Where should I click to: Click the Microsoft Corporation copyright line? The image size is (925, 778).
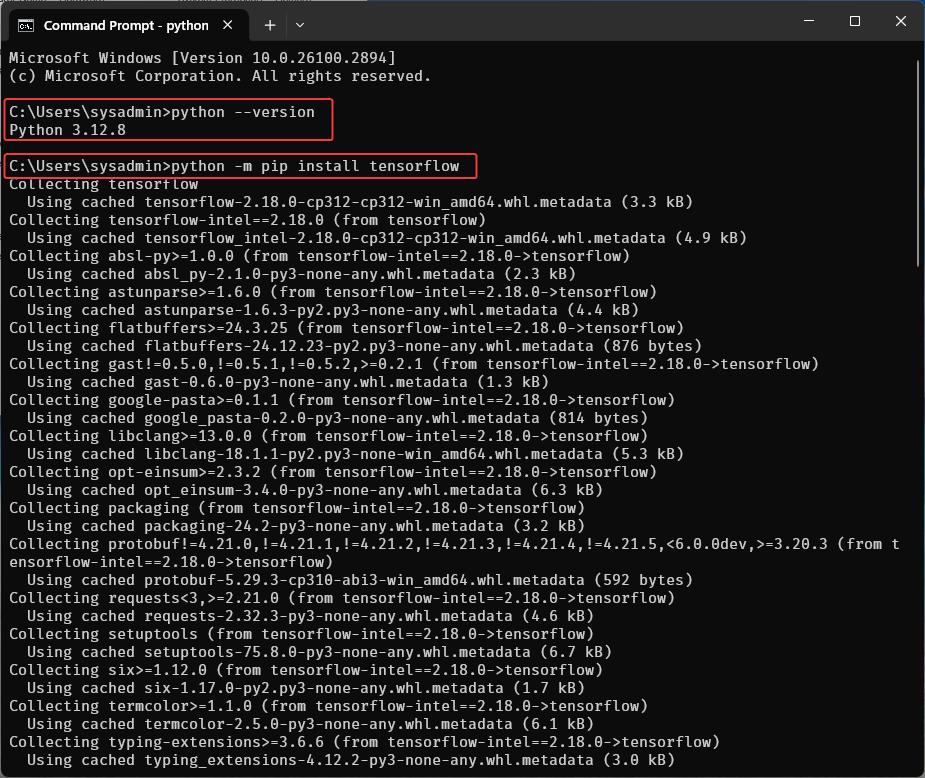coord(220,76)
